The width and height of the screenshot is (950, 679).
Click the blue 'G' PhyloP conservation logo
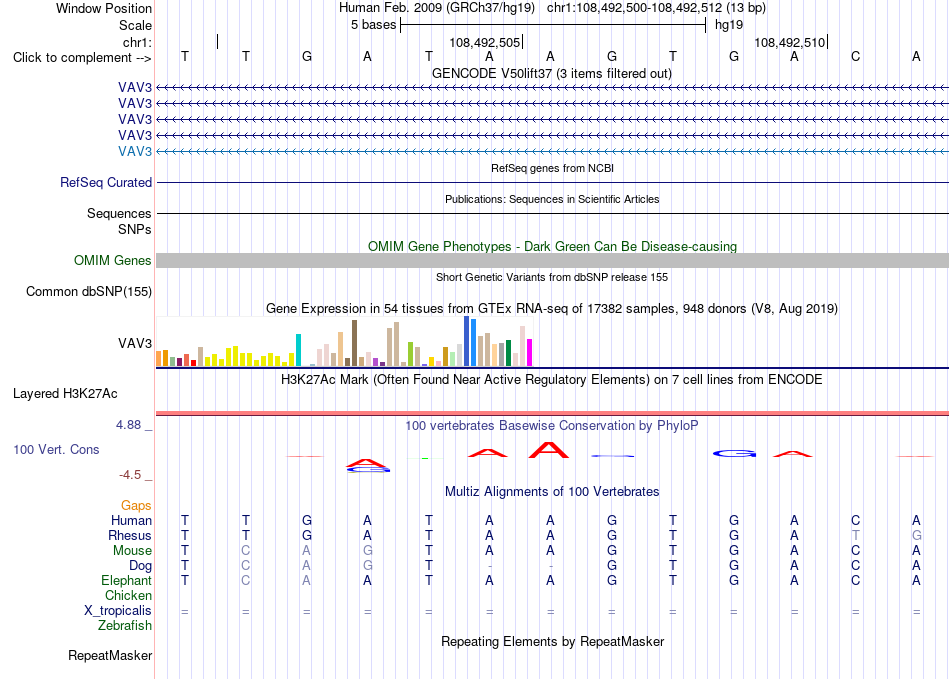pyautogui.click(x=734, y=453)
